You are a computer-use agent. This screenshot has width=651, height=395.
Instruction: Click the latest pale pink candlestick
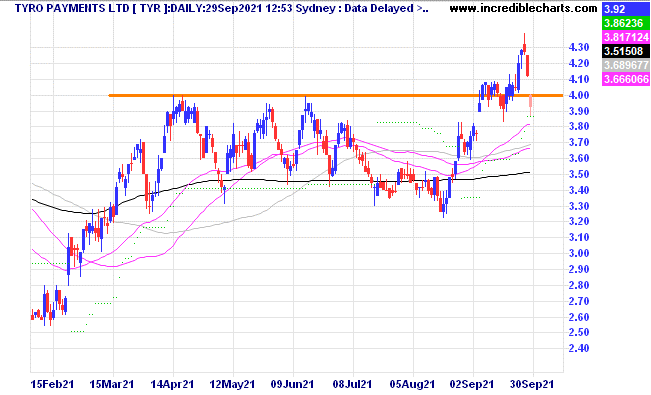(x=531, y=104)
